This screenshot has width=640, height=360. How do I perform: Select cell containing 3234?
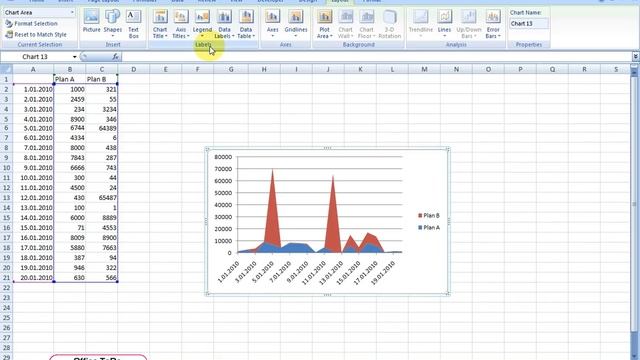[x=102, y=109]
